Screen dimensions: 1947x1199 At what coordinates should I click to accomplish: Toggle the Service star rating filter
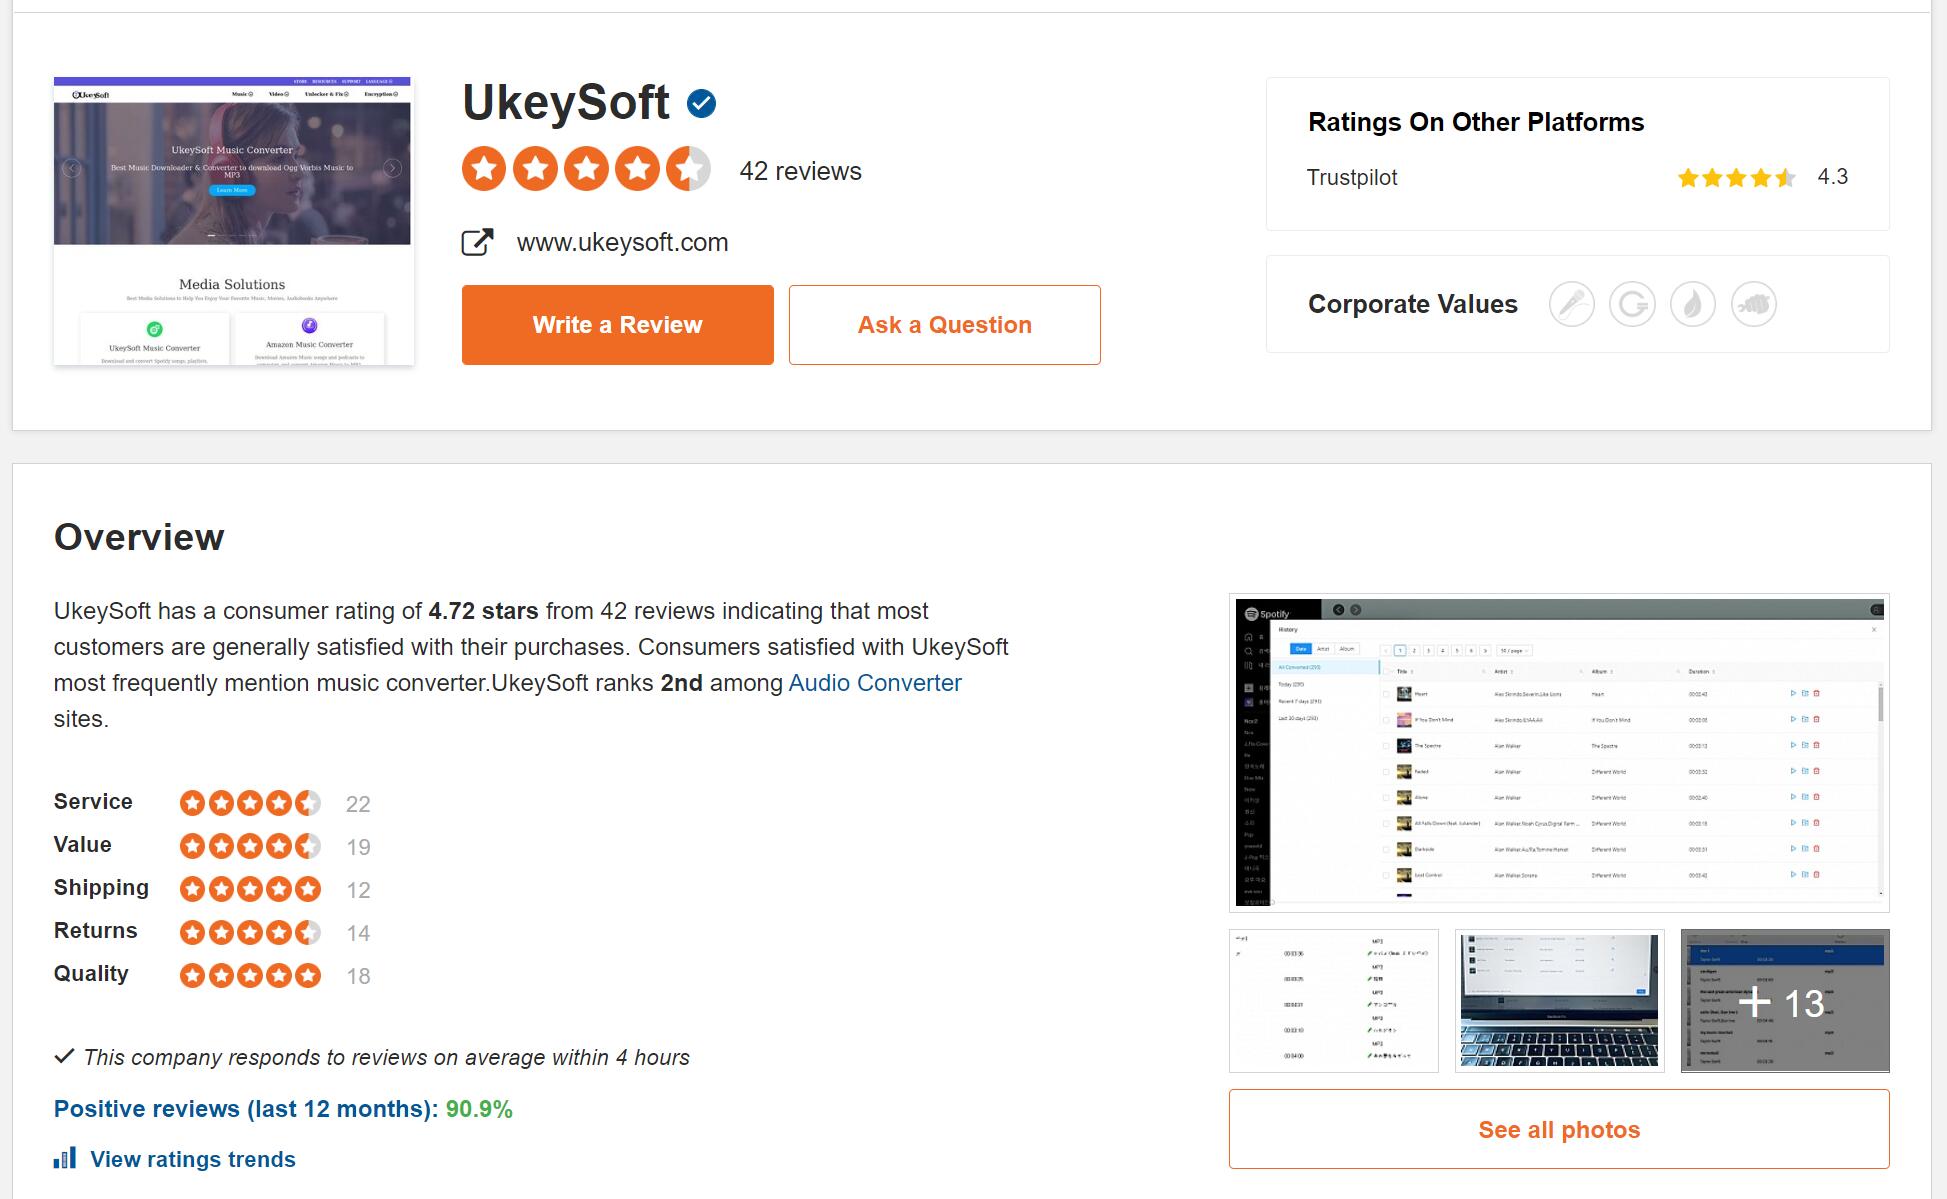click(252, 801)
